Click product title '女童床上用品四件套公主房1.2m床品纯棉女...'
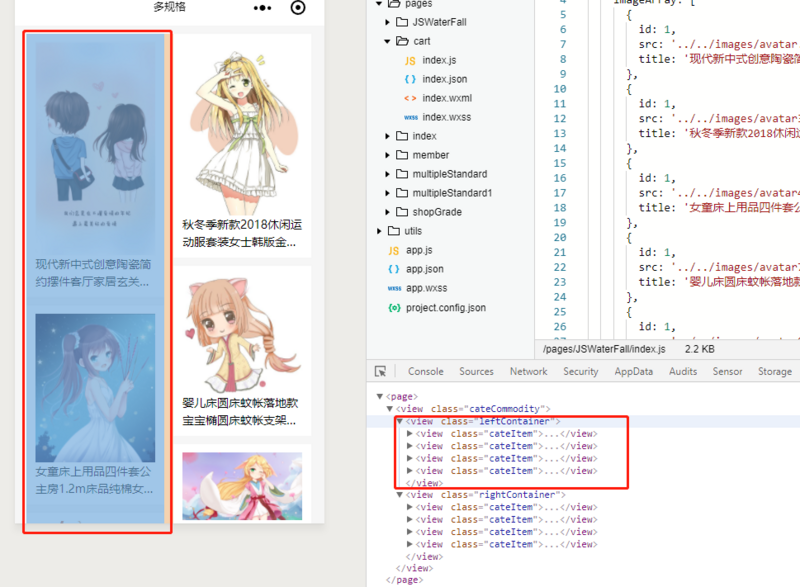Viewport: 800px width, 587px height. tap(94, 480)
